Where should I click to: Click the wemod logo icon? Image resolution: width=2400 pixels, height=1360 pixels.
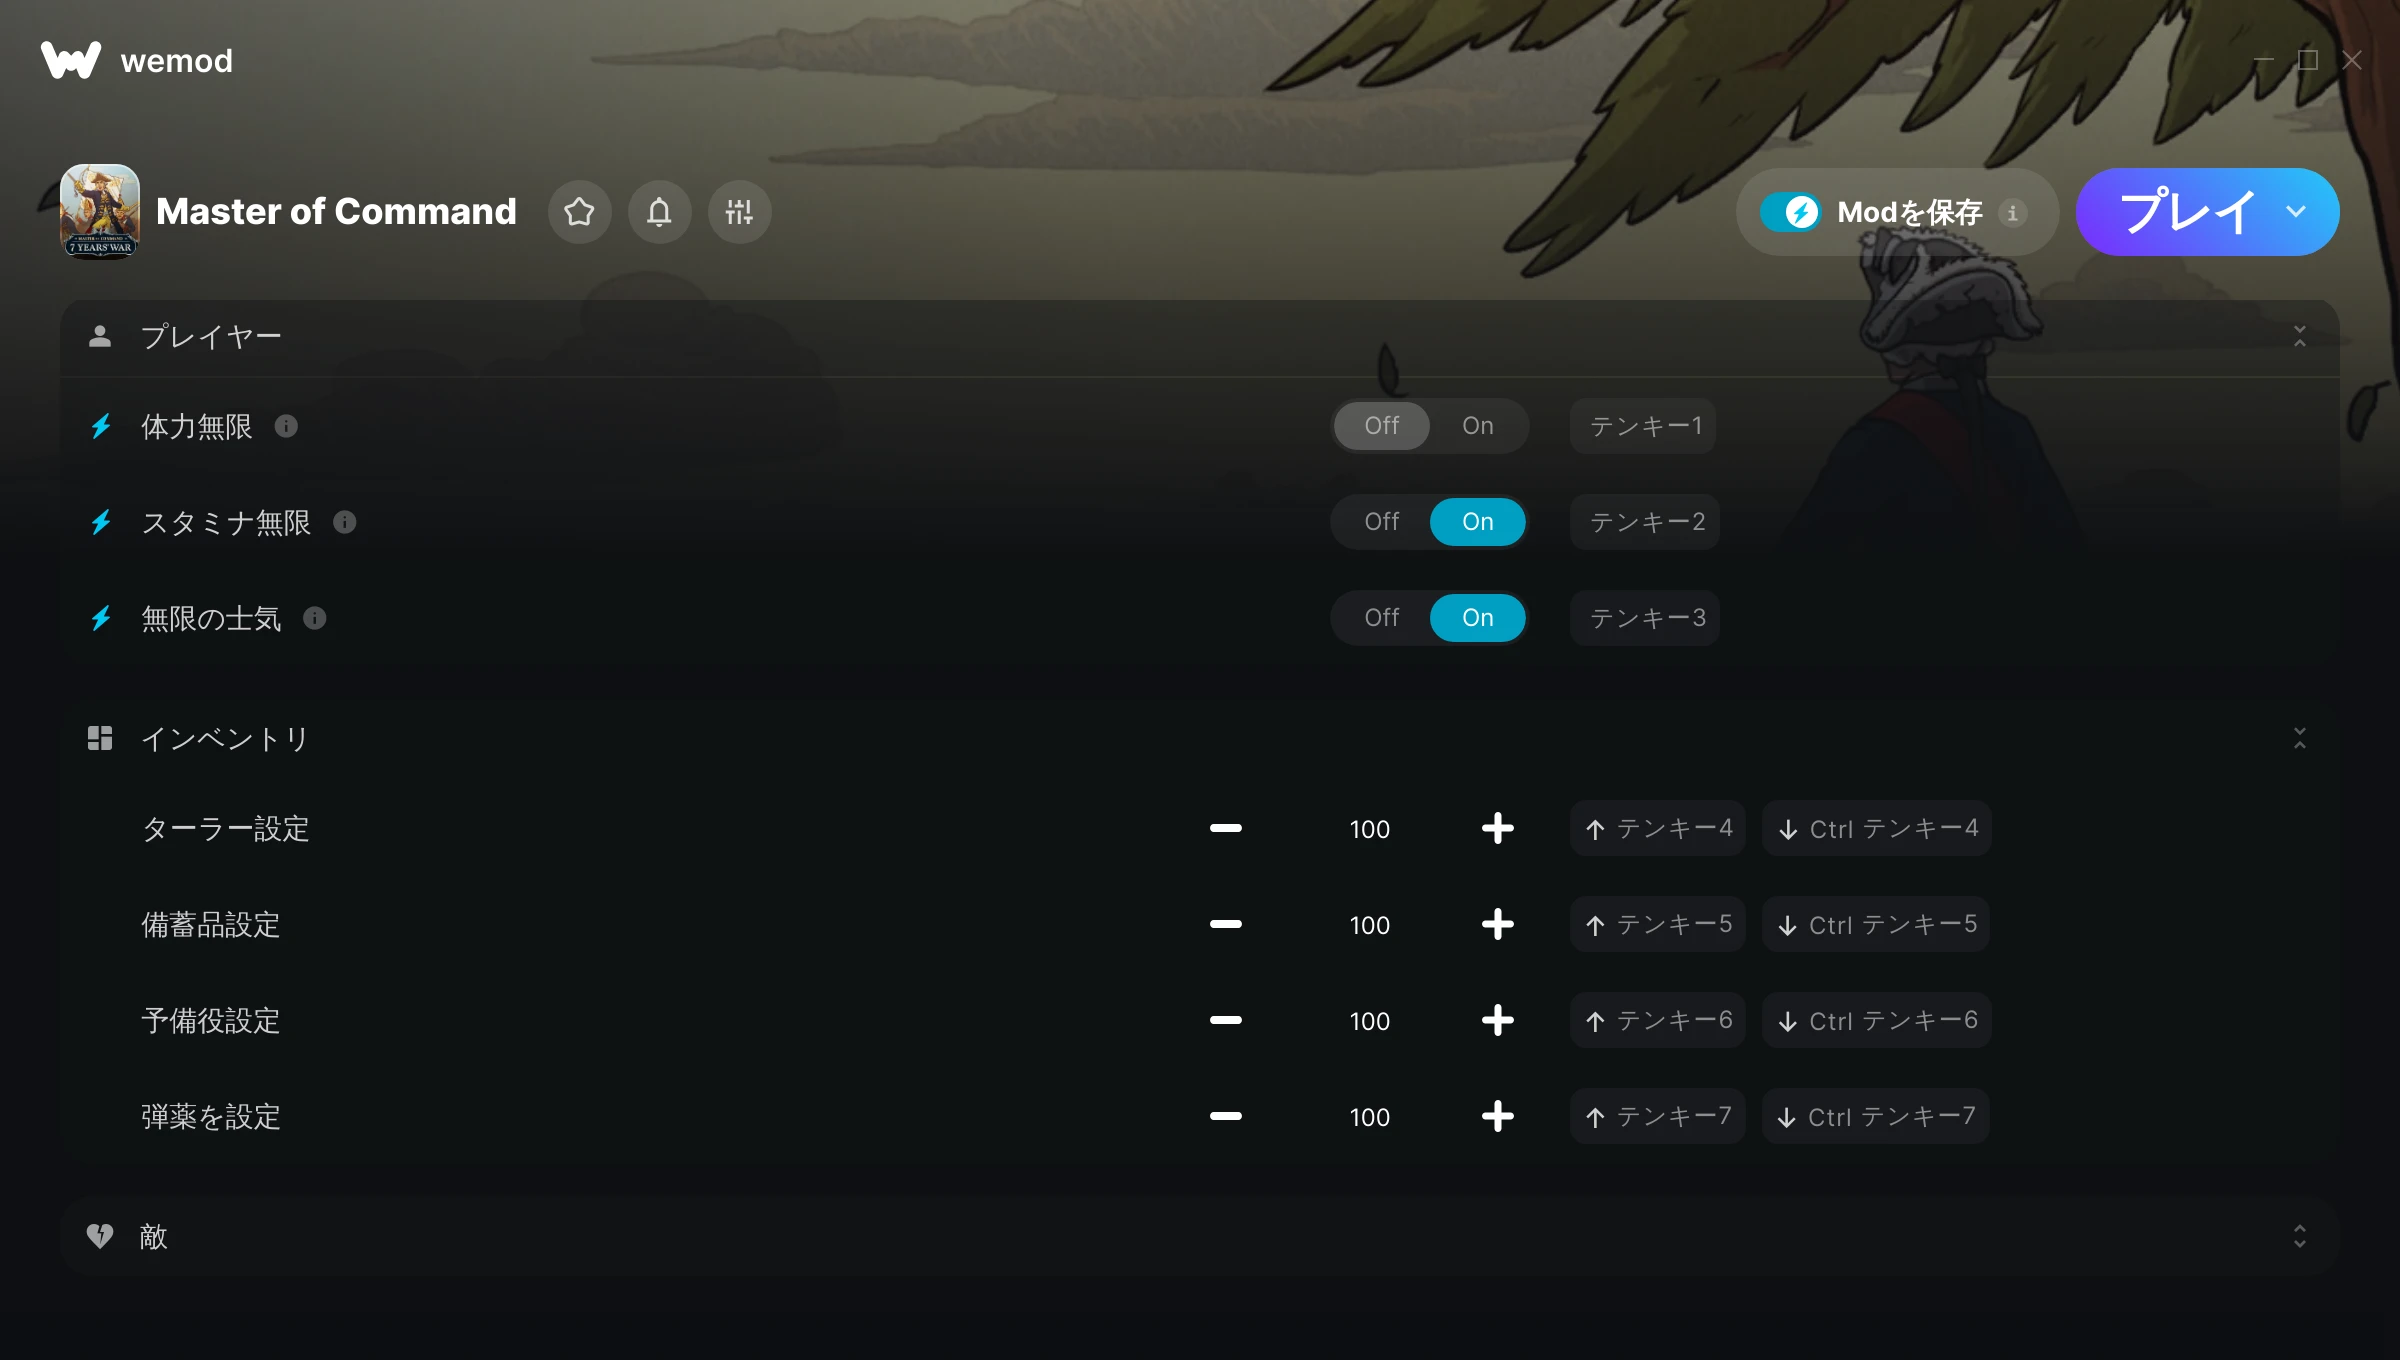tap(71, 60)
